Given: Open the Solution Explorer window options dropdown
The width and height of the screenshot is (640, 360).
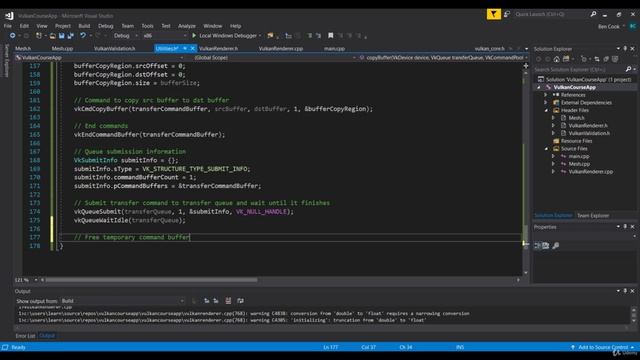Looking at the screenshot, I should click(618, 49).
